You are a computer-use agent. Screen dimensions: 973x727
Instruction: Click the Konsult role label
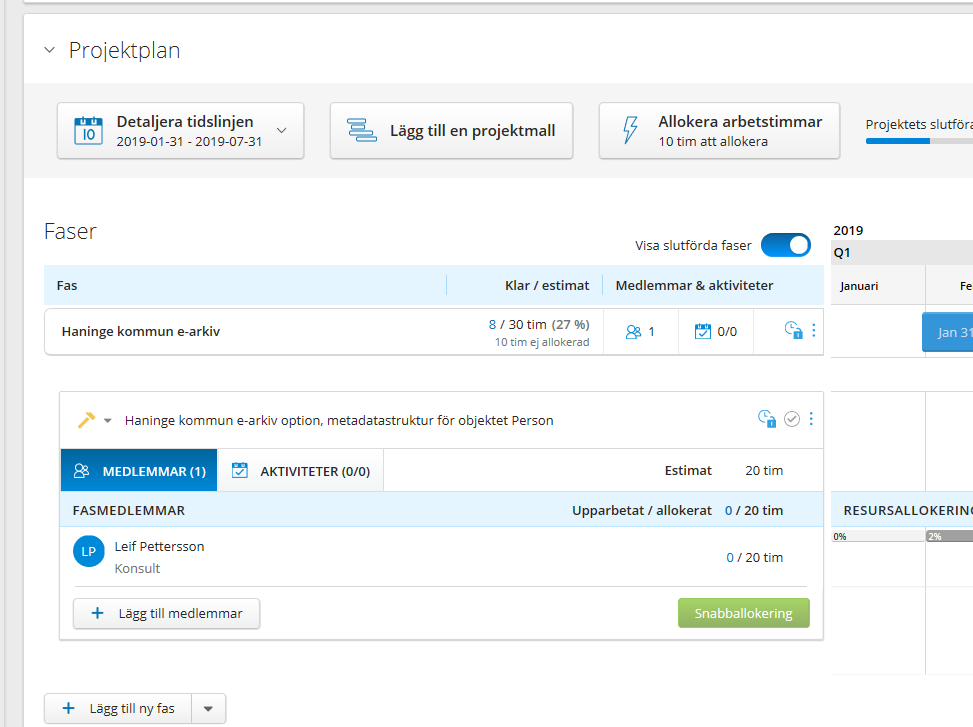(137, 568)
